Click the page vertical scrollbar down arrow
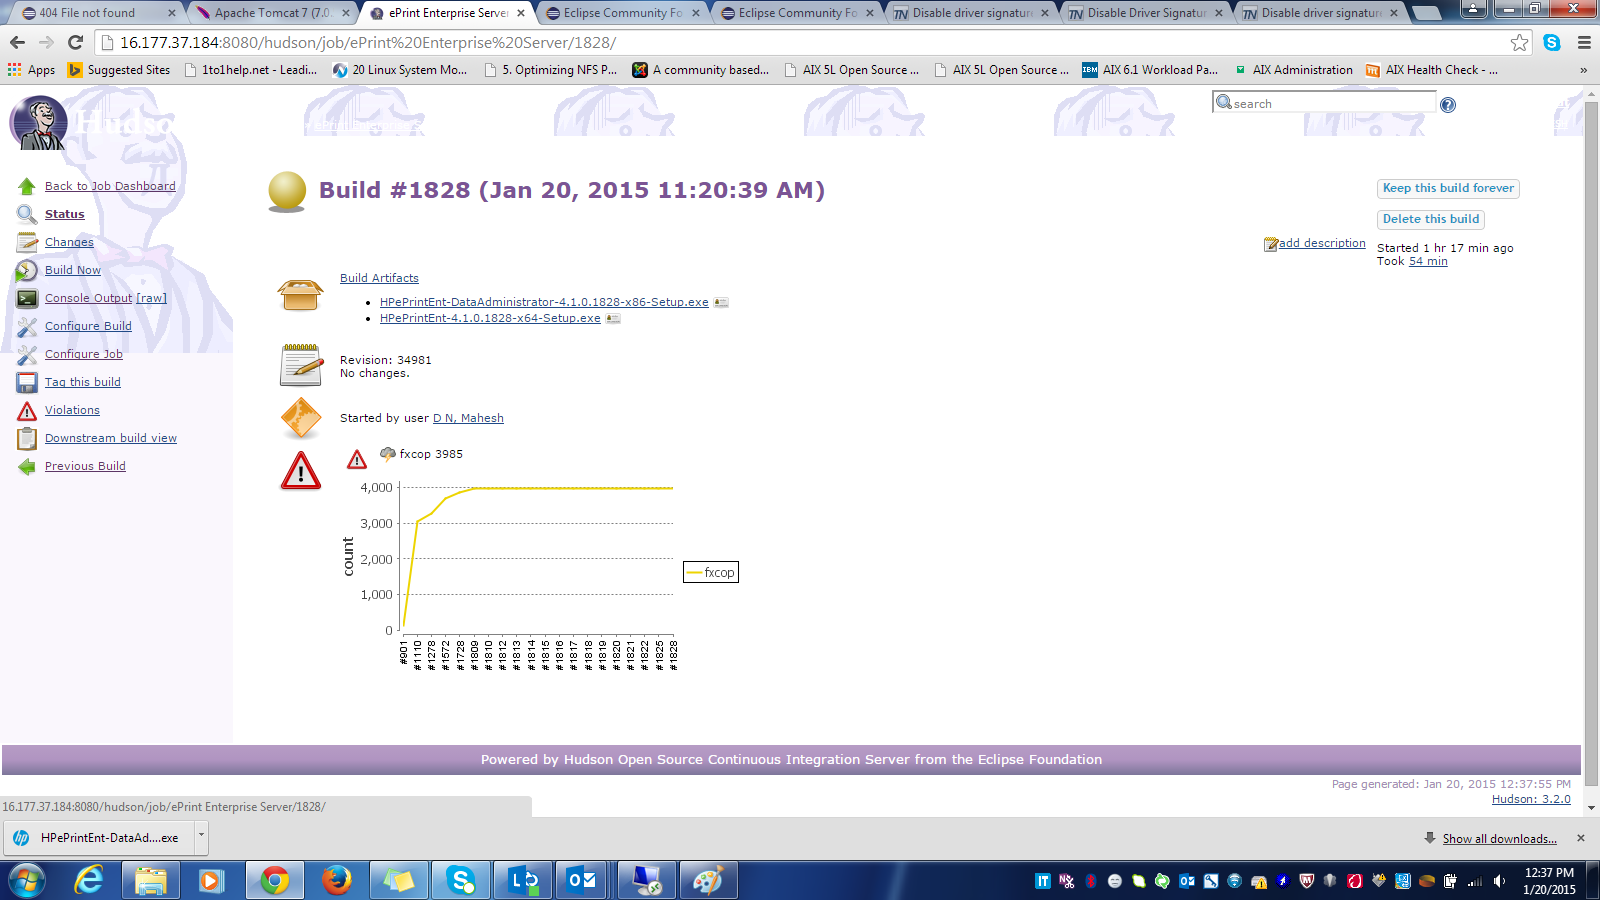1600x900 pixels. coord(1591,807)
